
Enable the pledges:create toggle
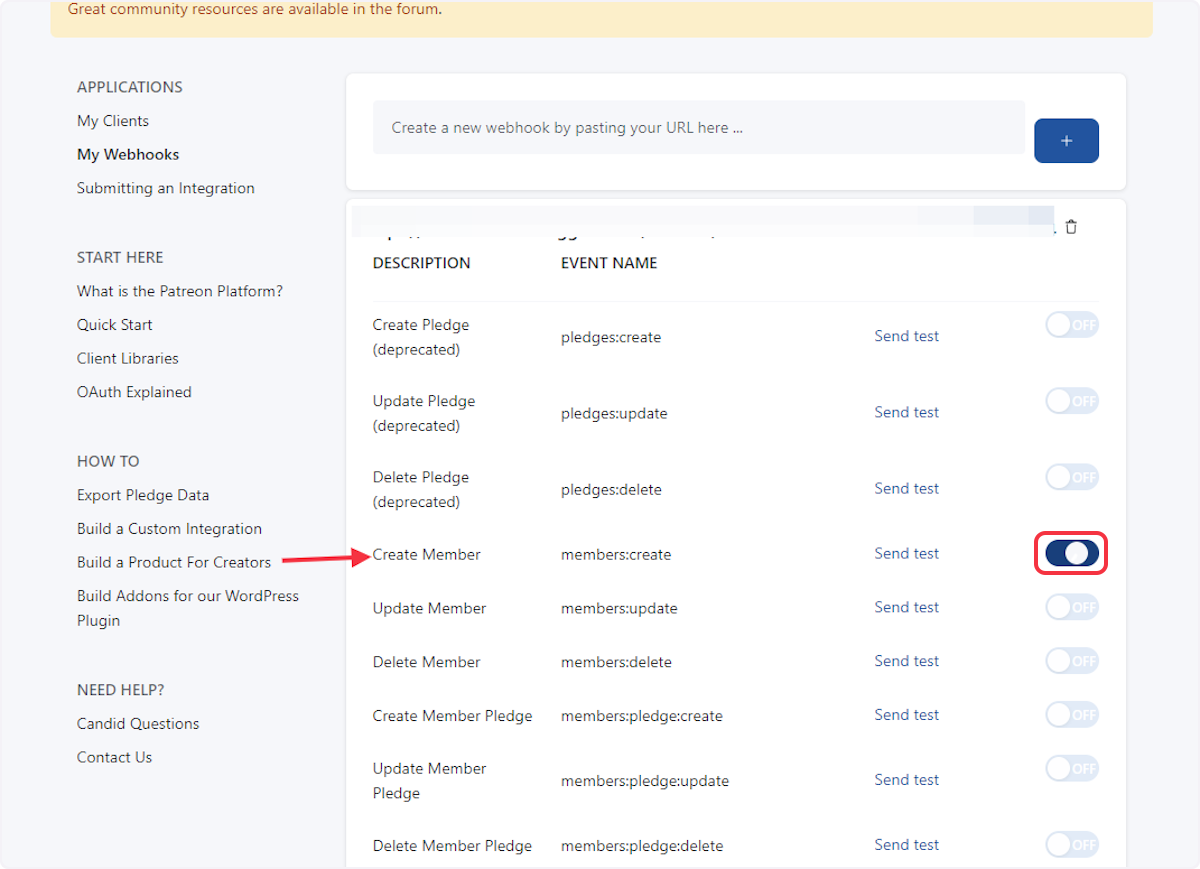tap(1071, 324)
